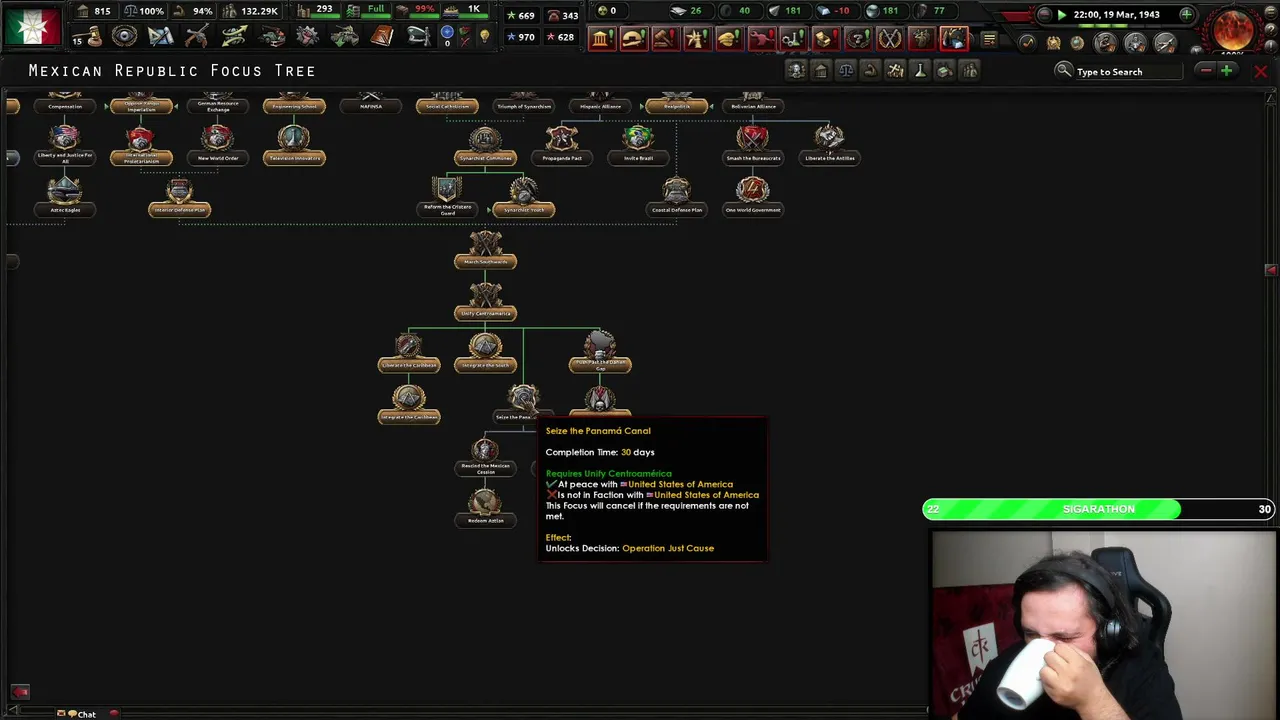Screen dimensions: 1280x720
Task: Toggle the political bust focus filter
Action: click(x=796, y=70)
